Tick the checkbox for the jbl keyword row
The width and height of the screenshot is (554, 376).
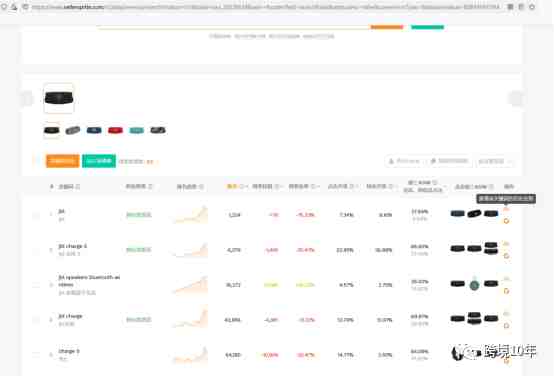pyautogui.click(x=36, y=215)
